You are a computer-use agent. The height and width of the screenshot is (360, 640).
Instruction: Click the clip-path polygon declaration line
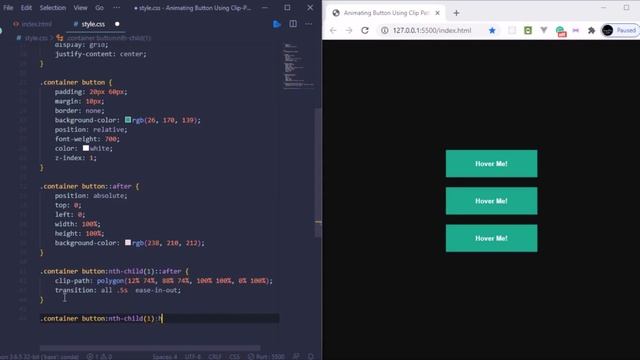[164, 280]
